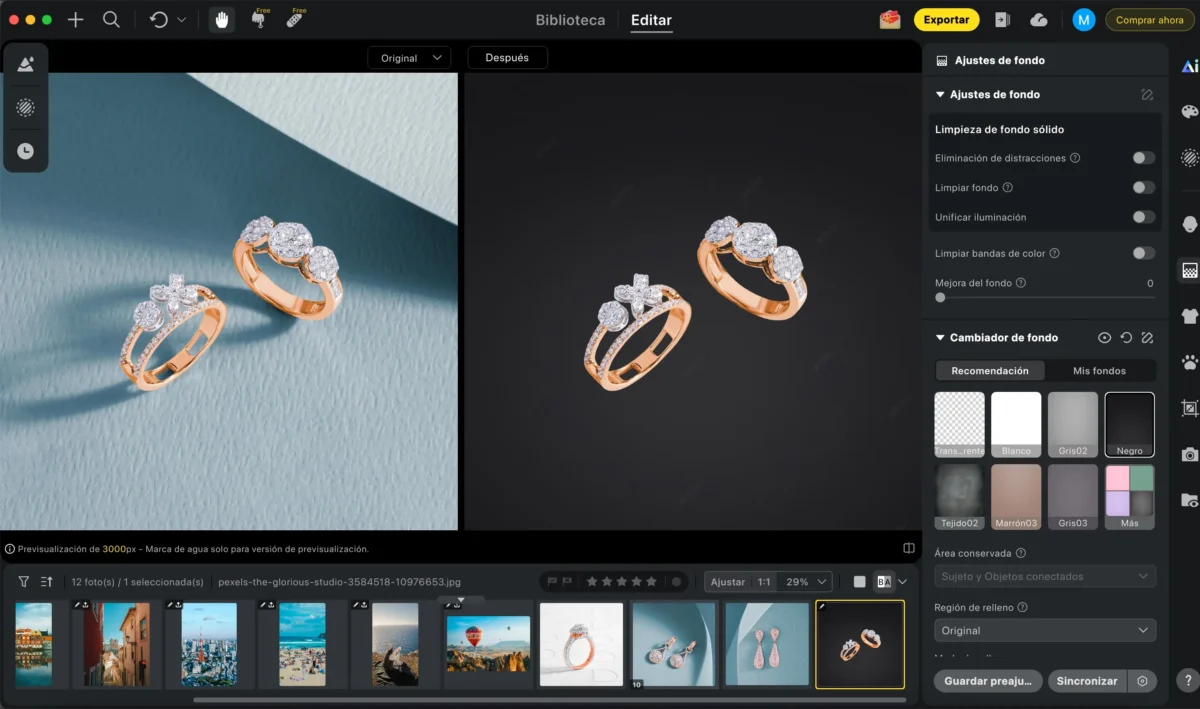Click the plus add-photo icon in top bar
Image resolution: width=1200 pixels, height=709 pixels.
(76, 20)
